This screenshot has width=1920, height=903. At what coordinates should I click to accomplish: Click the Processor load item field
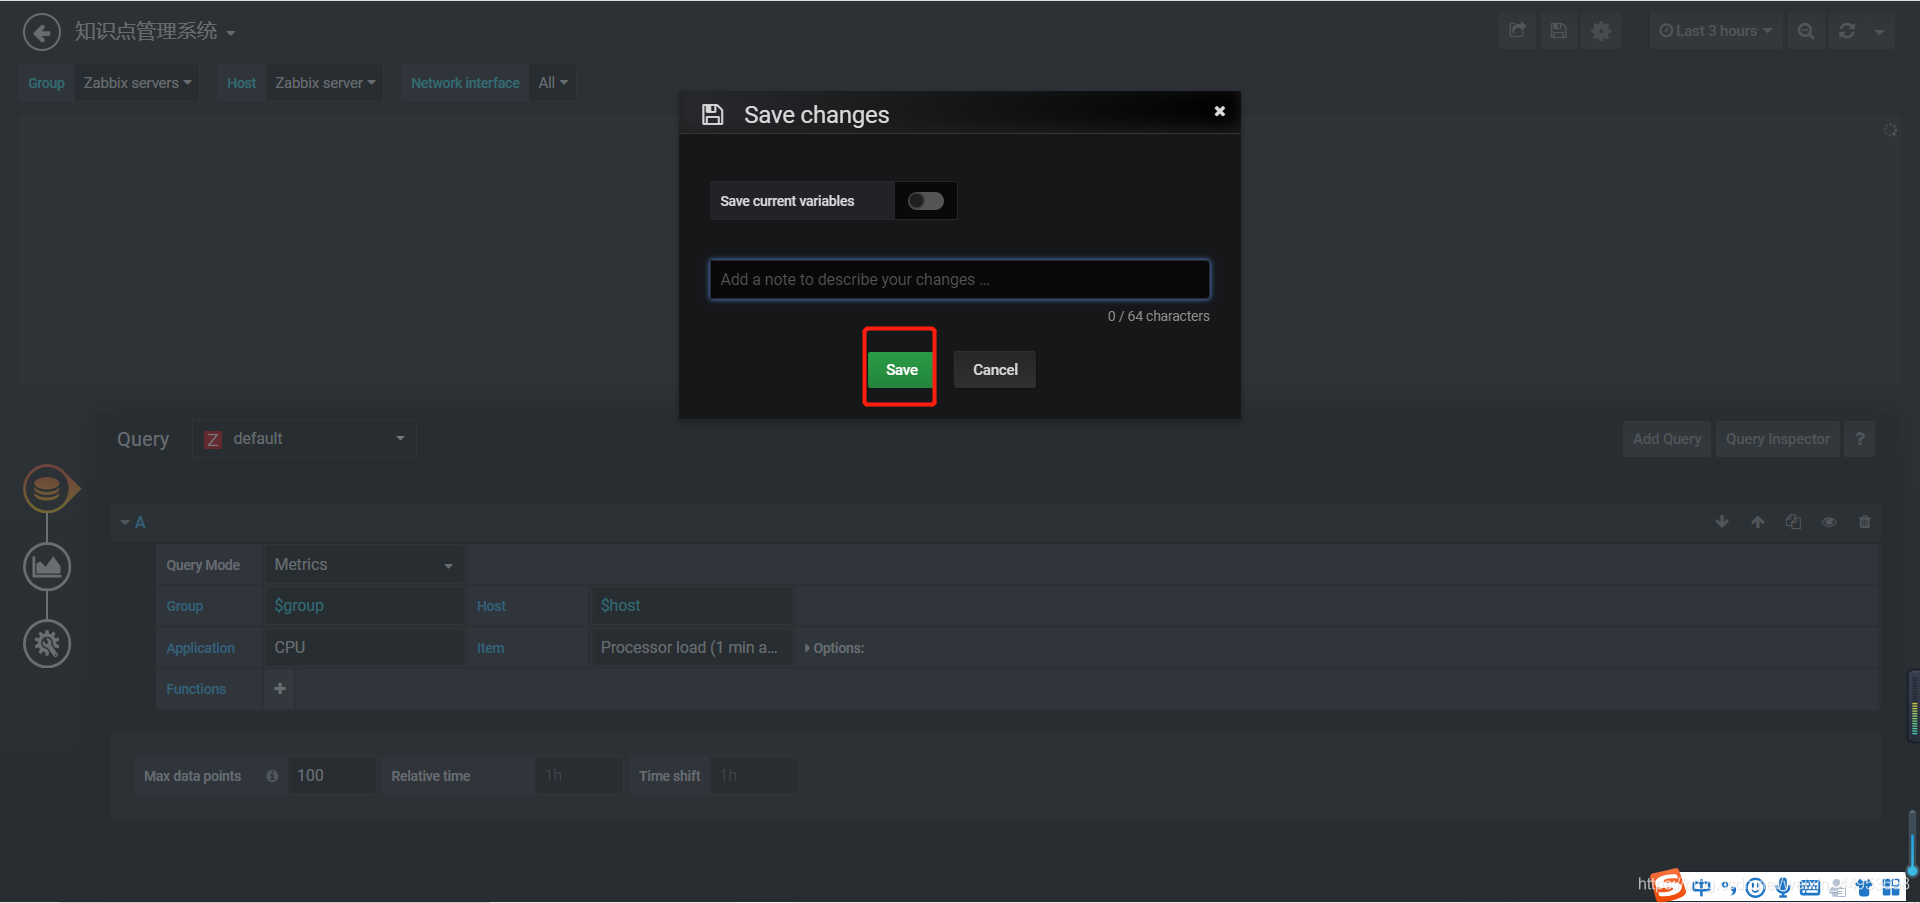pos(691,648)
